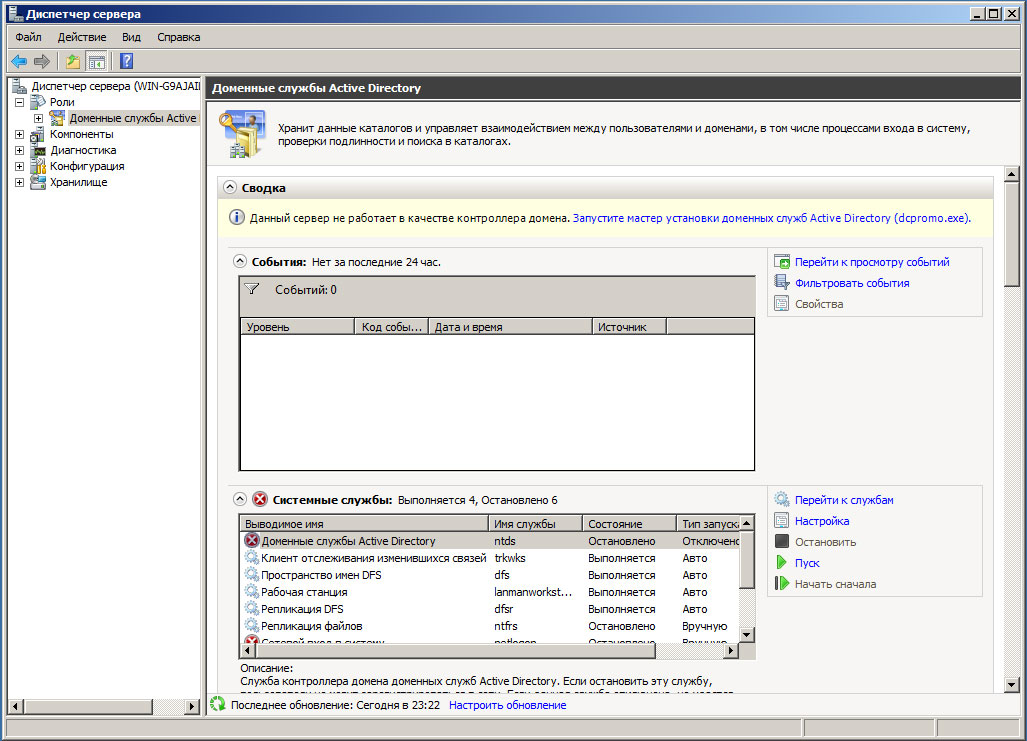Screen dimensions: 1027x741
Task: Launch the dcpromo.exe setup wizard link
Action: point(770,218)
